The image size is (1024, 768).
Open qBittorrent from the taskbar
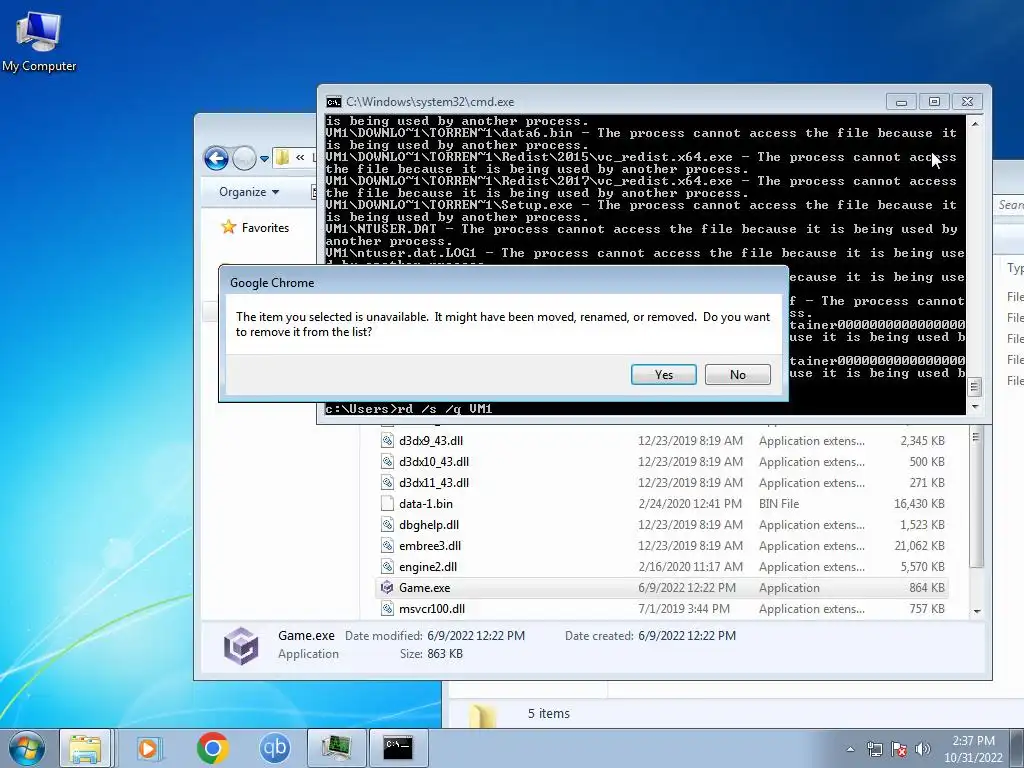click(274, 748)
